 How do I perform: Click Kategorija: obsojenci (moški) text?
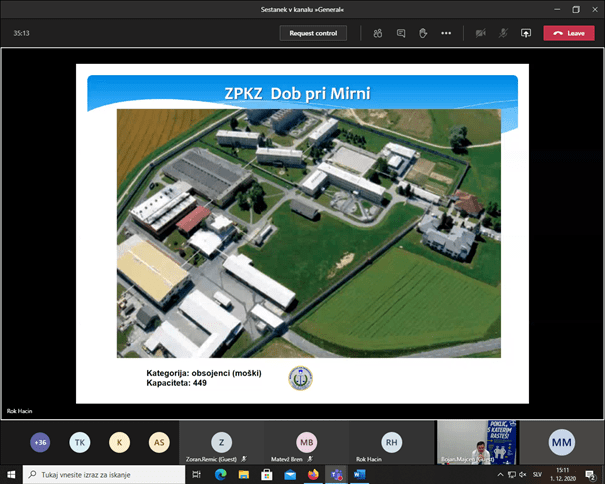click(204, 373)
